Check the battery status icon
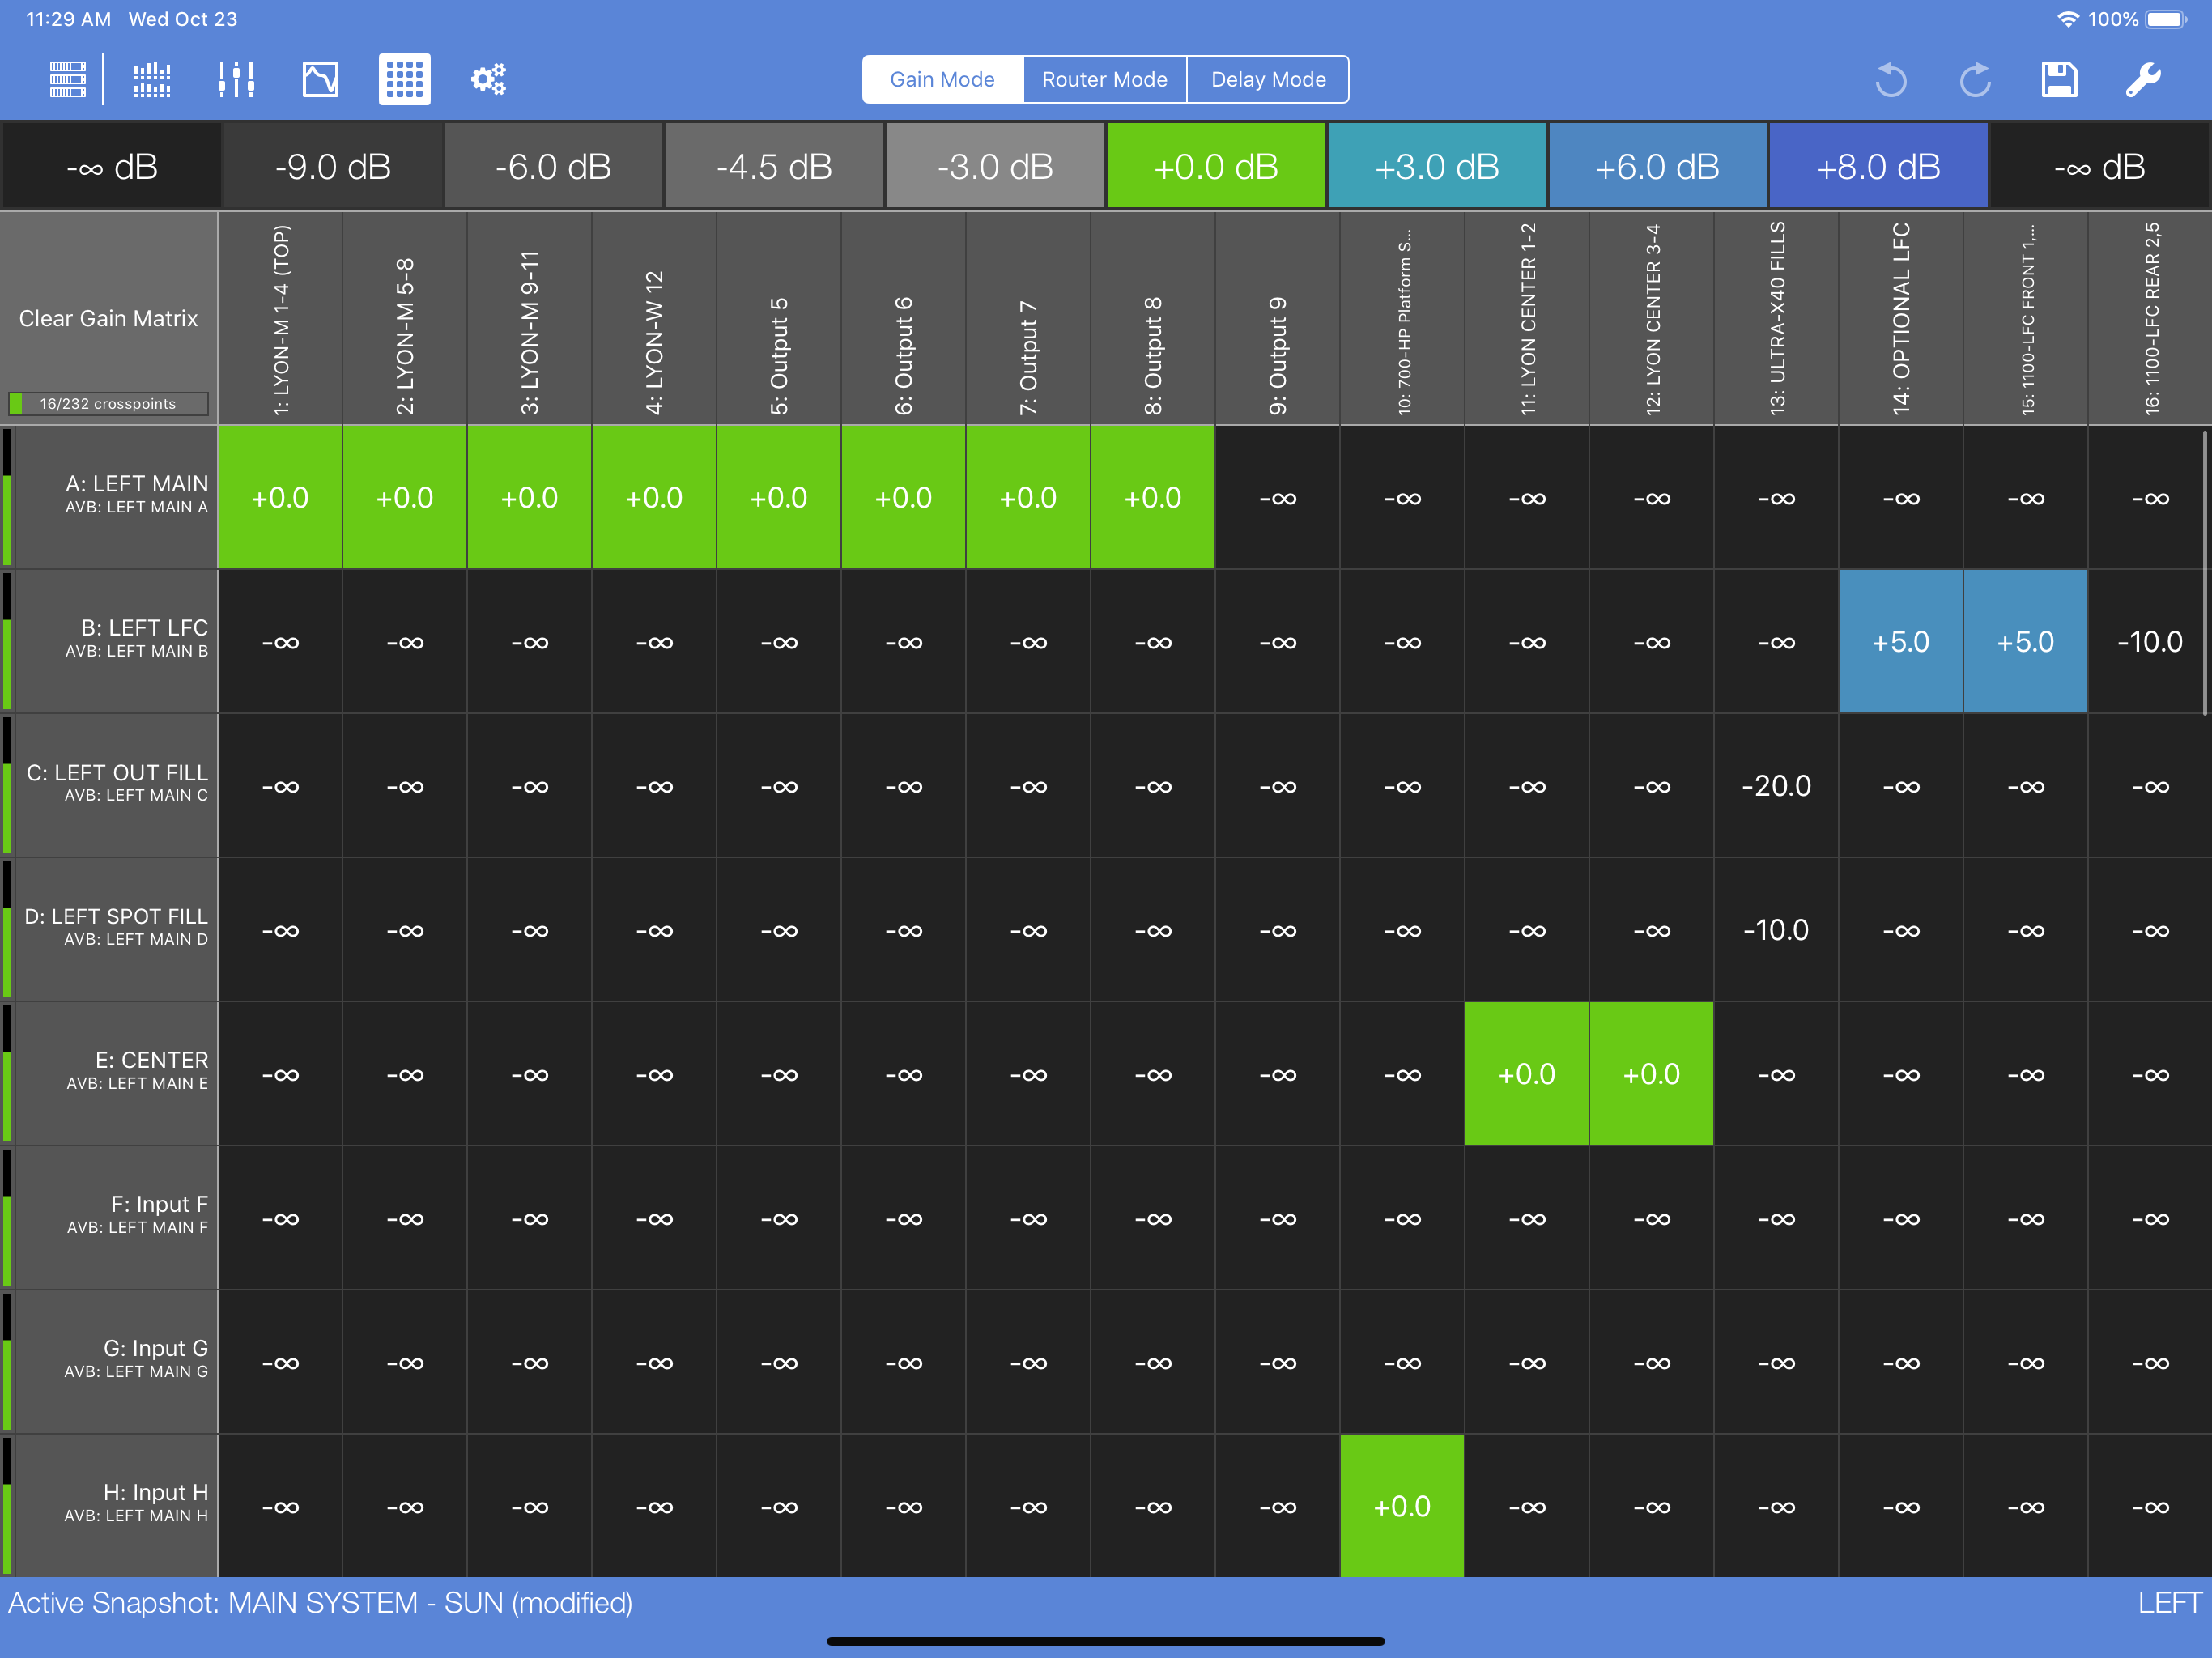 tap(2166, 19)
